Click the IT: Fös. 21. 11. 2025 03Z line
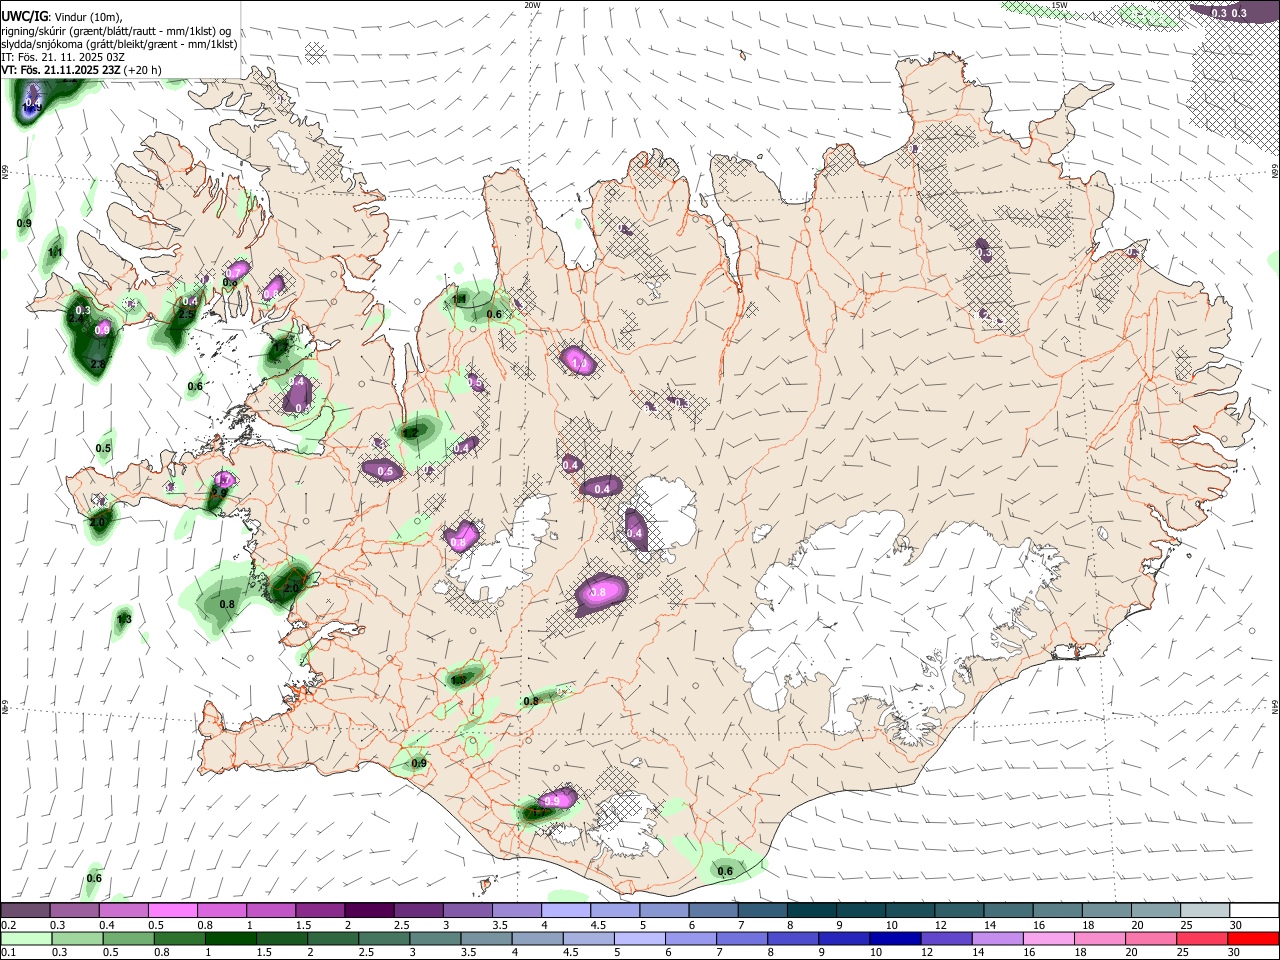 [x=63, y=57]
